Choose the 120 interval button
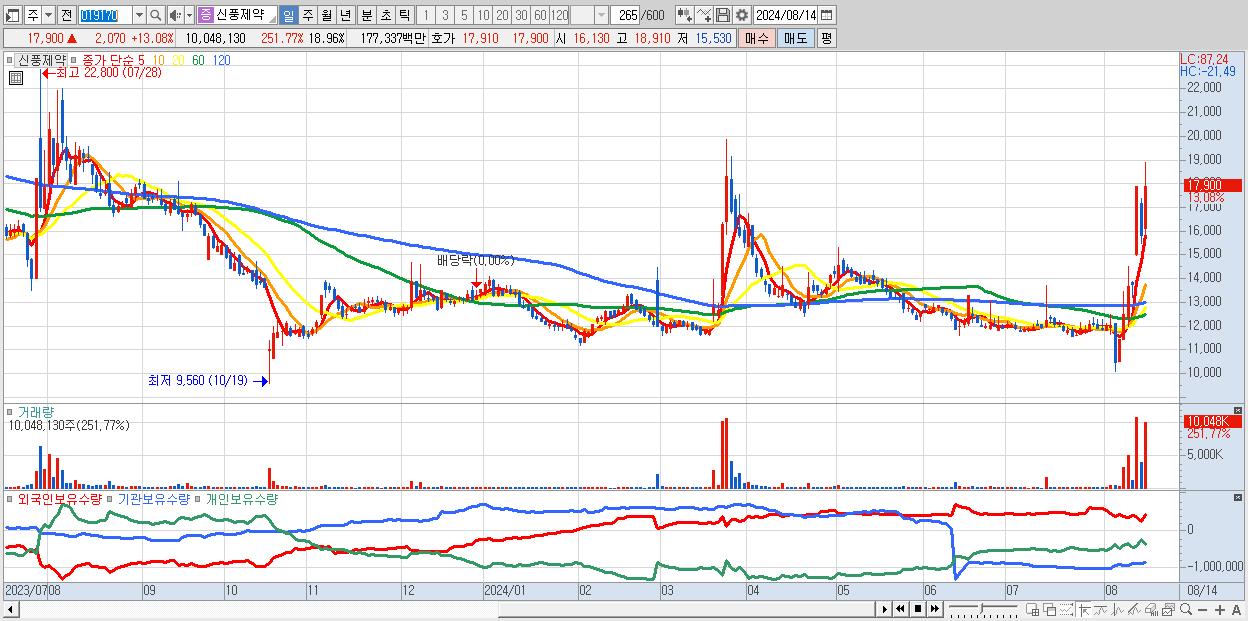1248x621 pixels. pyautogui.click(x=559, y=15)
